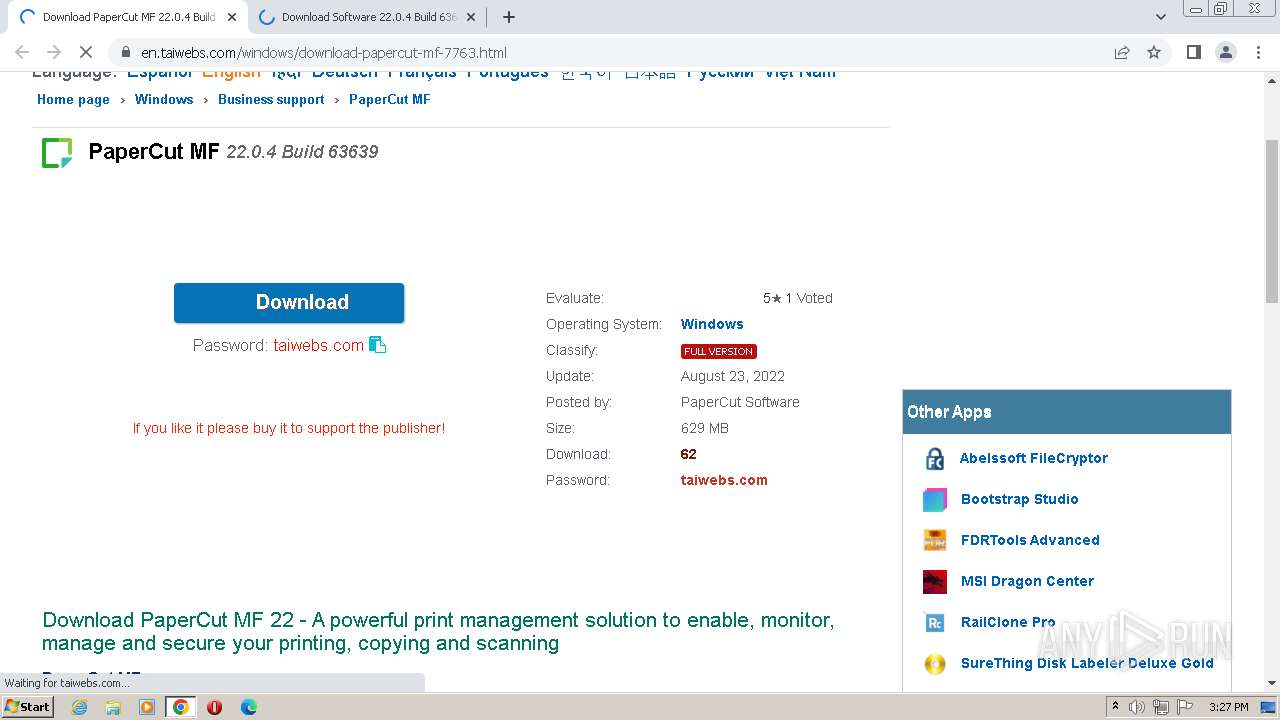Image resolution: width=1280 pixels, height=720 pixels.
Task: Copy password using the clipboard icon
Action: pos(377,345)
